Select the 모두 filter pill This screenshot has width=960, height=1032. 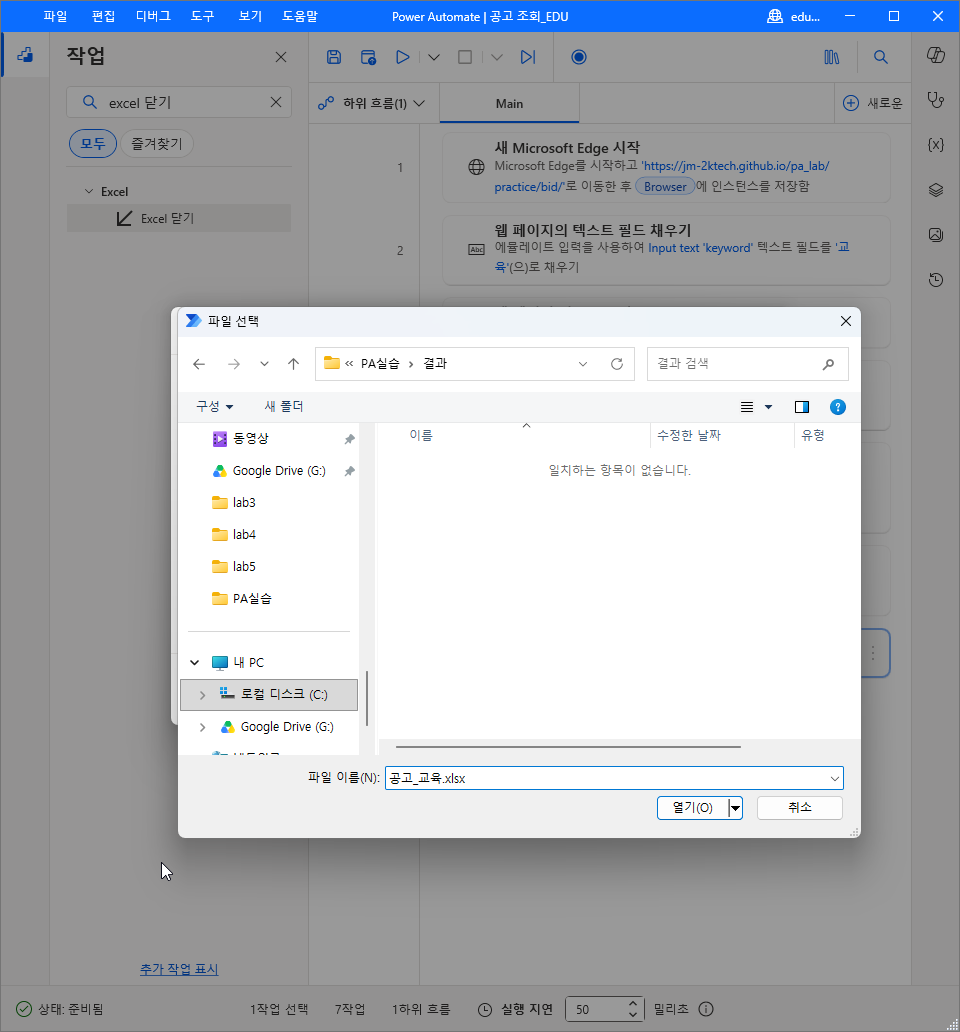click(x=93, y=143)
